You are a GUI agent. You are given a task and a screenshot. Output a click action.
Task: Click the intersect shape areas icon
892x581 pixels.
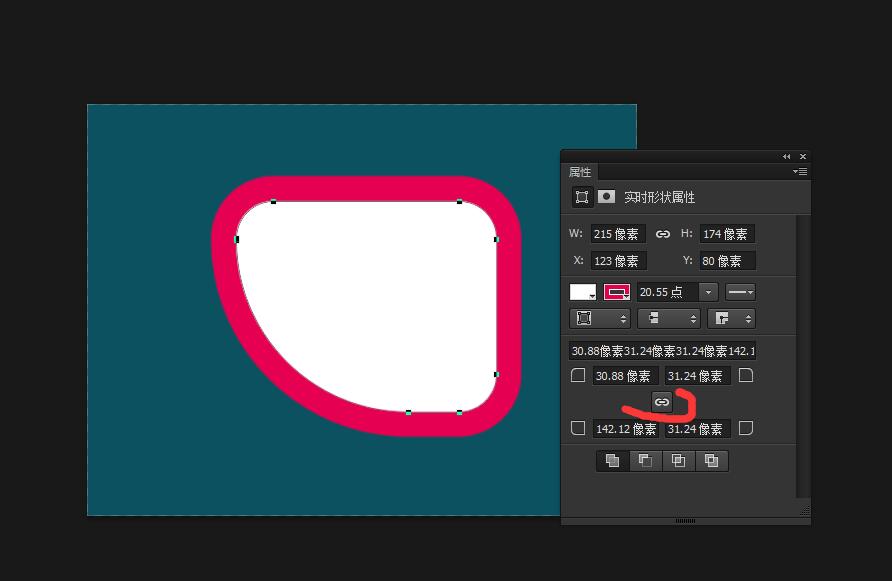click(x=677, y=461)
